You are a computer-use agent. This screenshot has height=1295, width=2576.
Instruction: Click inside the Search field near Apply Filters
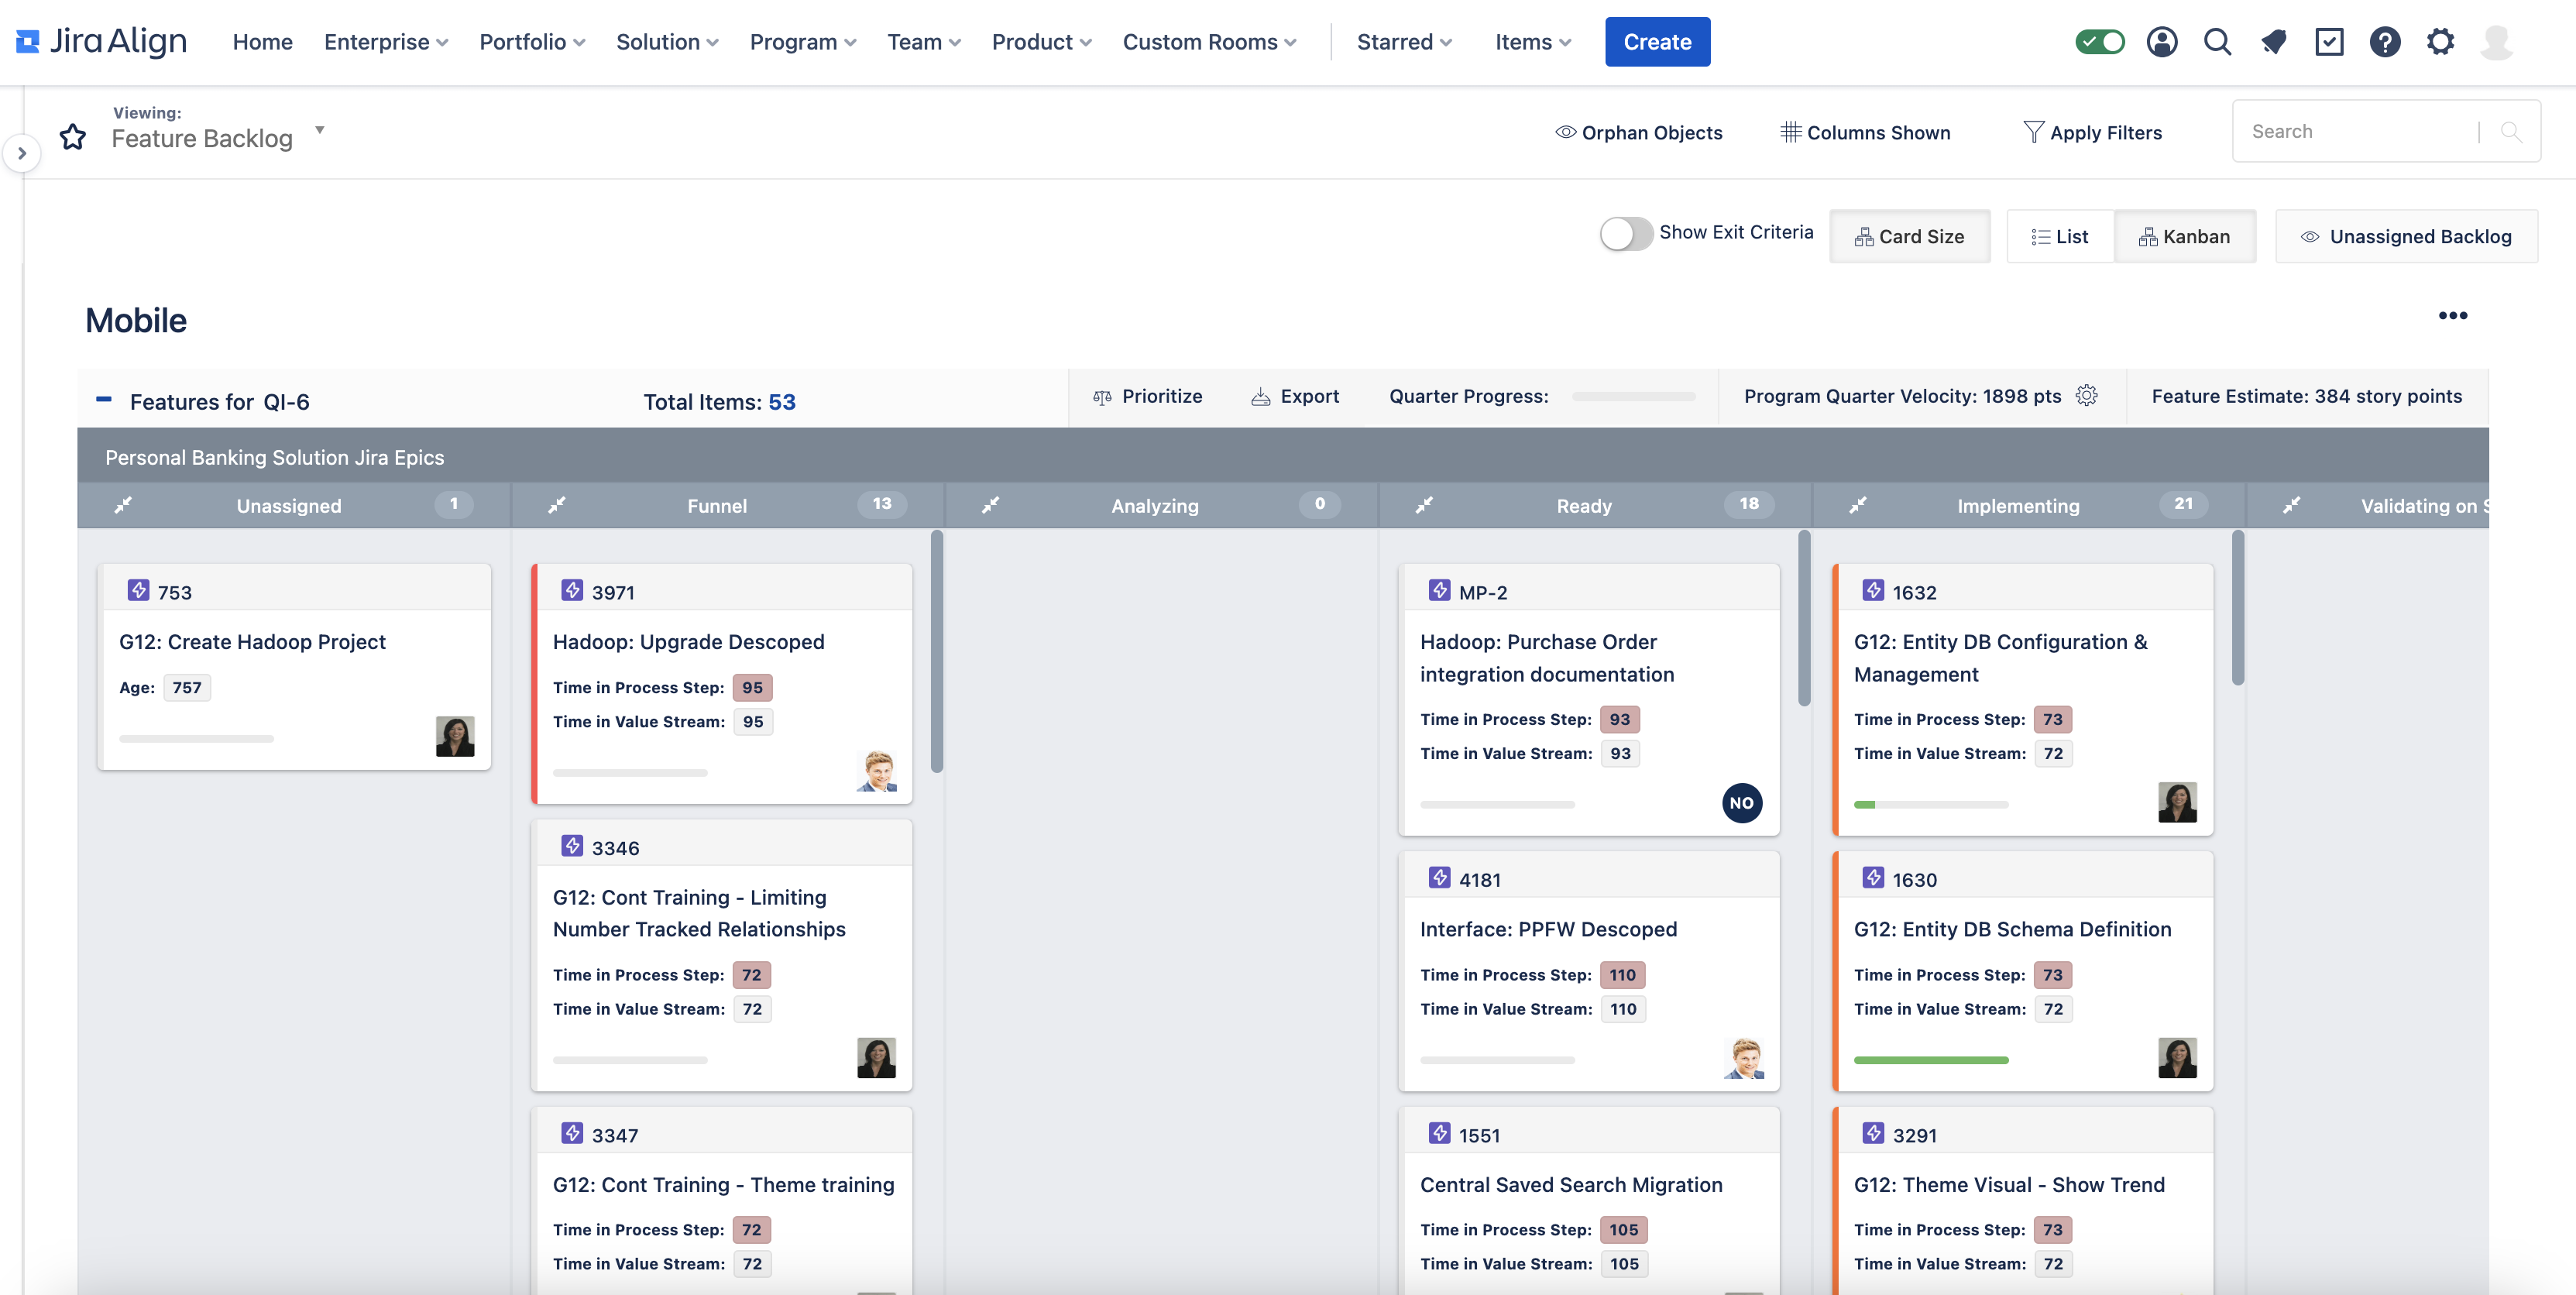click(2360, 131)
